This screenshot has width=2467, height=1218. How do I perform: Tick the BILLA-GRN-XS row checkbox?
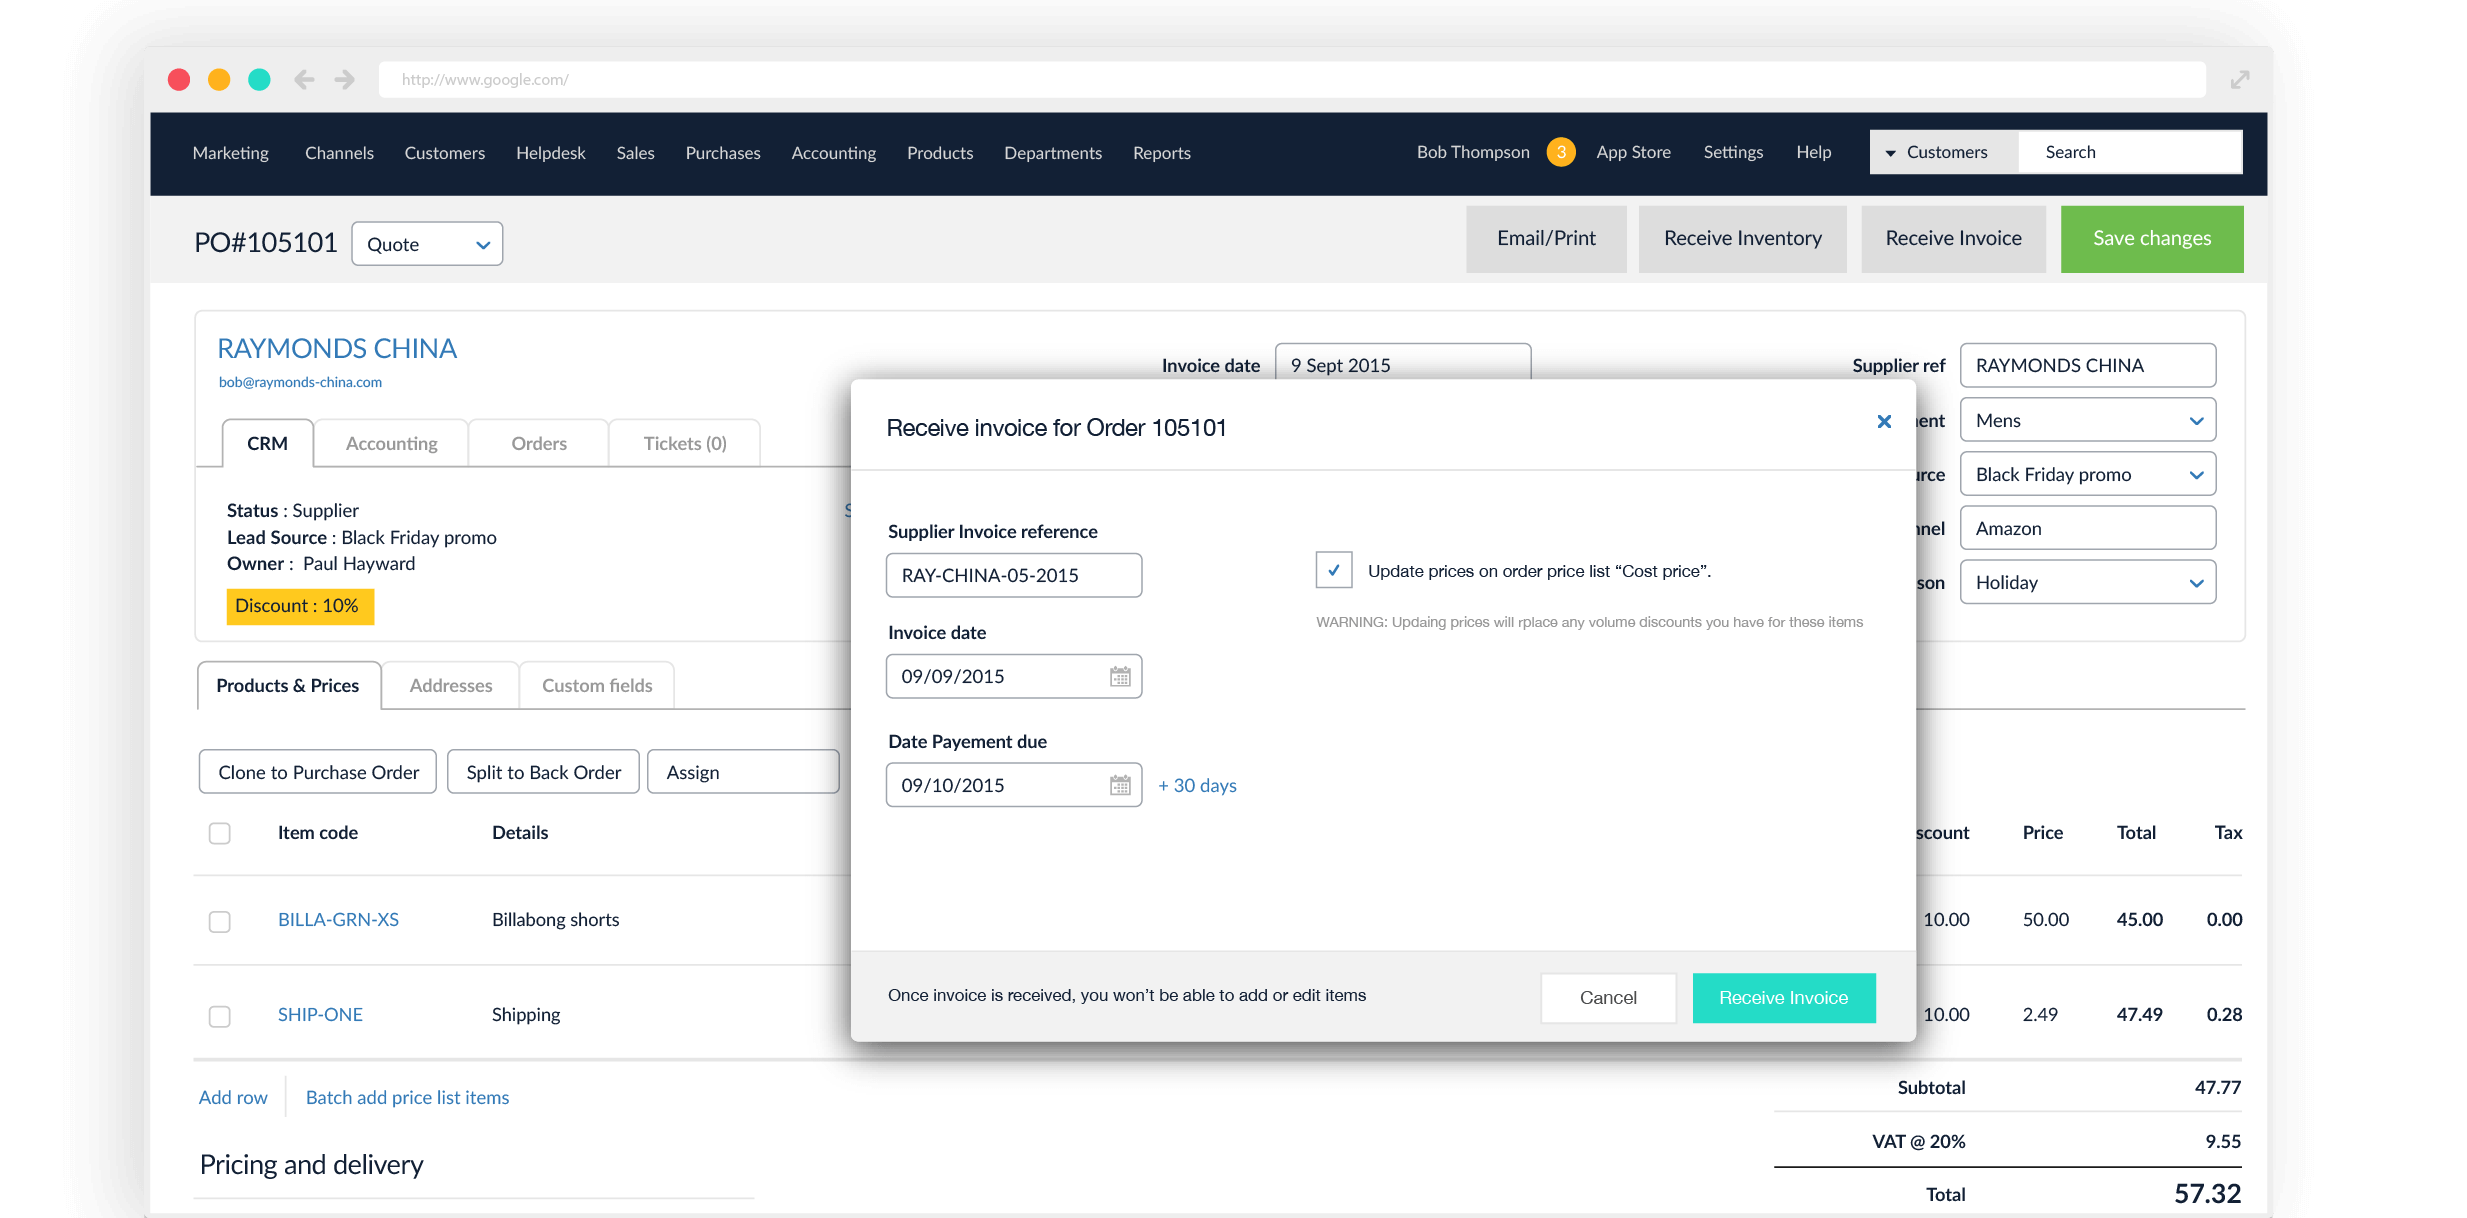point(220,921)
